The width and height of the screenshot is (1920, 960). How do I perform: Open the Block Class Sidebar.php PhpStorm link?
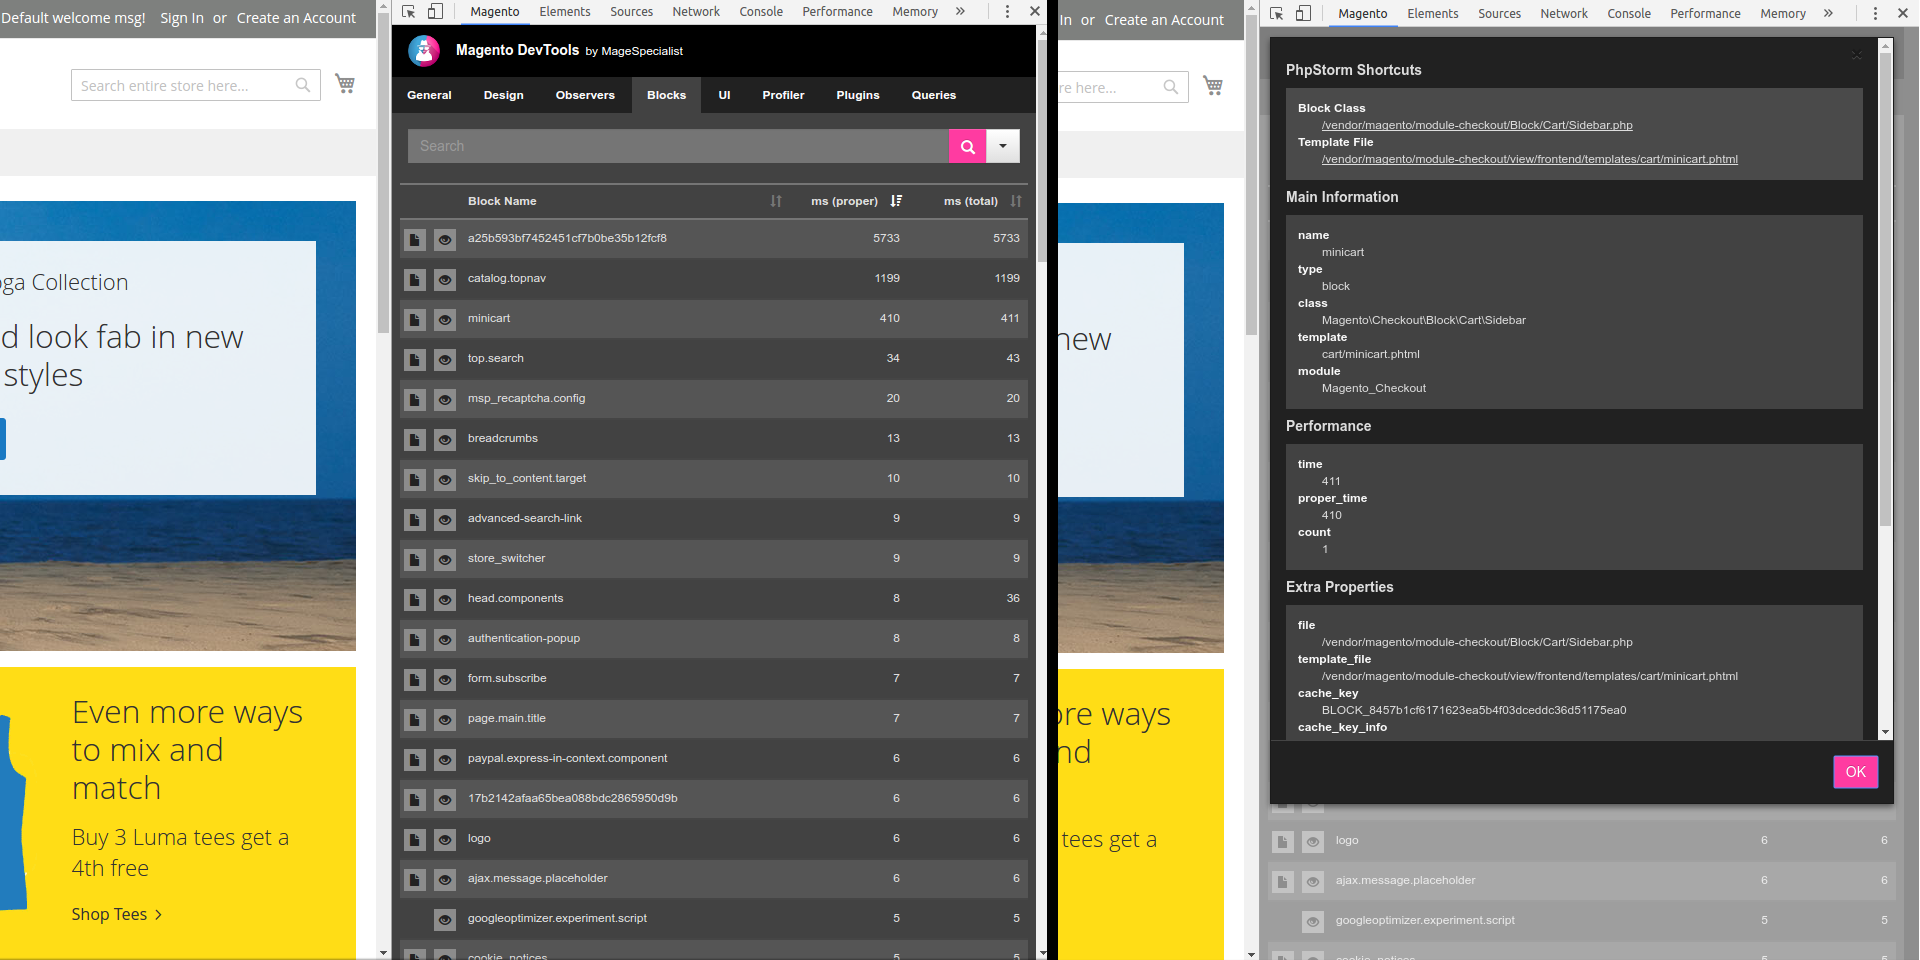click(x=1477, y=125)
